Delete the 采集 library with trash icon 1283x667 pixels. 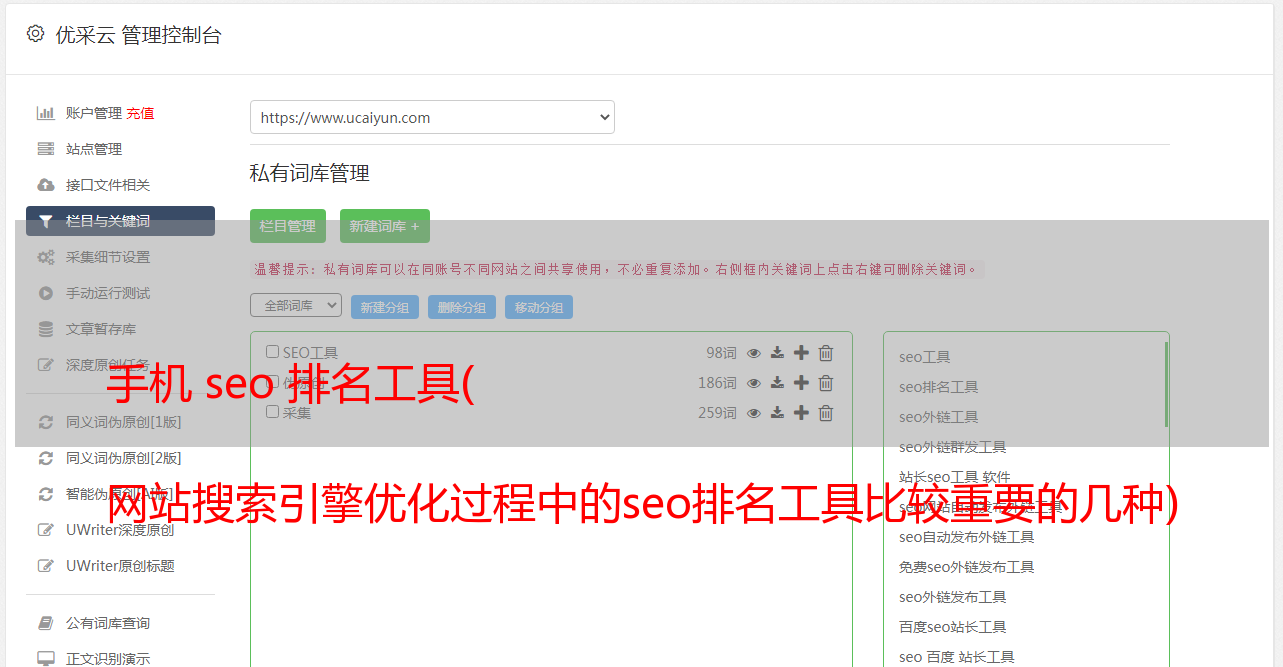pyautogui.click(x=826, y=413)
